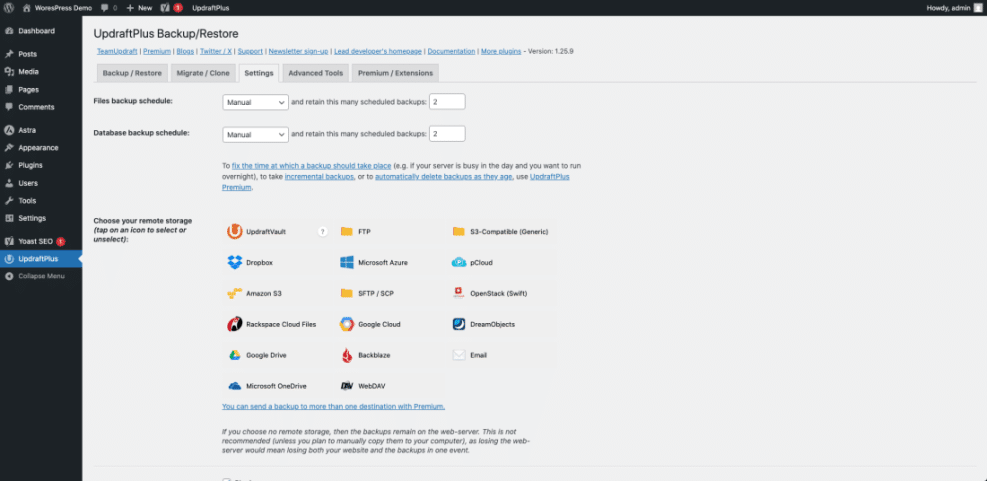
Task: Click 'send a backup to more than one destination' link
Action: [x=334, y=407]
